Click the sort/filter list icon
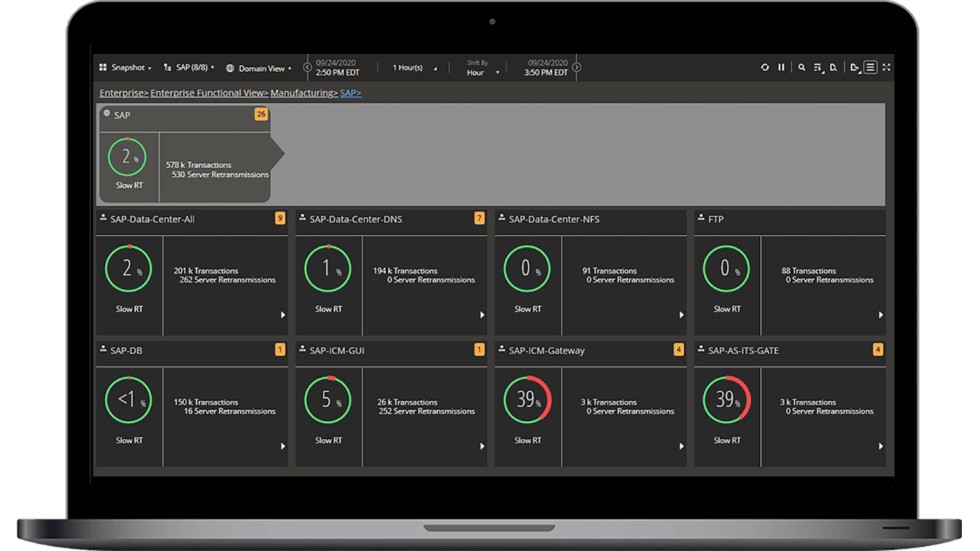This screenshot has width=980, height=551. point(818,68)
